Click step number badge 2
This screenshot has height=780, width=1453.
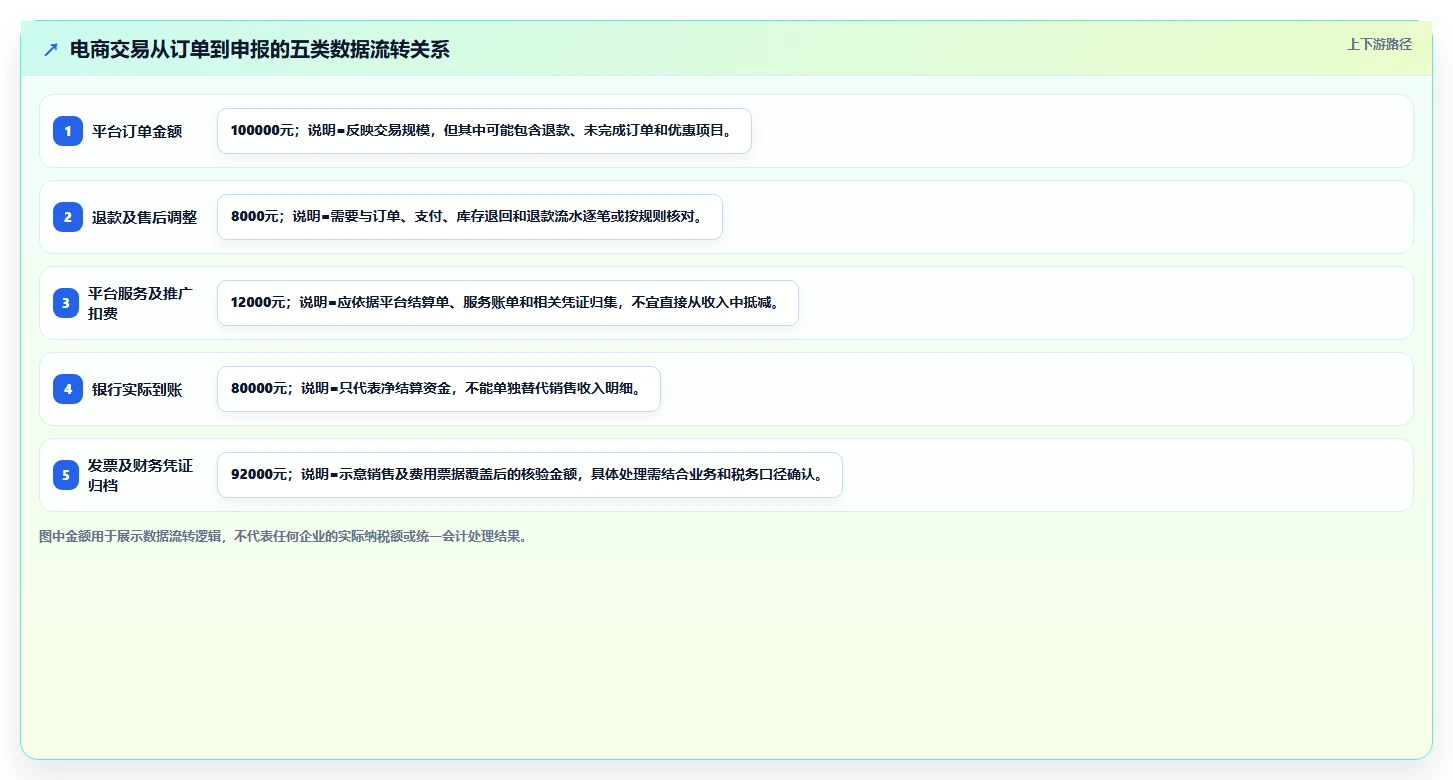(x=68, y=217)
